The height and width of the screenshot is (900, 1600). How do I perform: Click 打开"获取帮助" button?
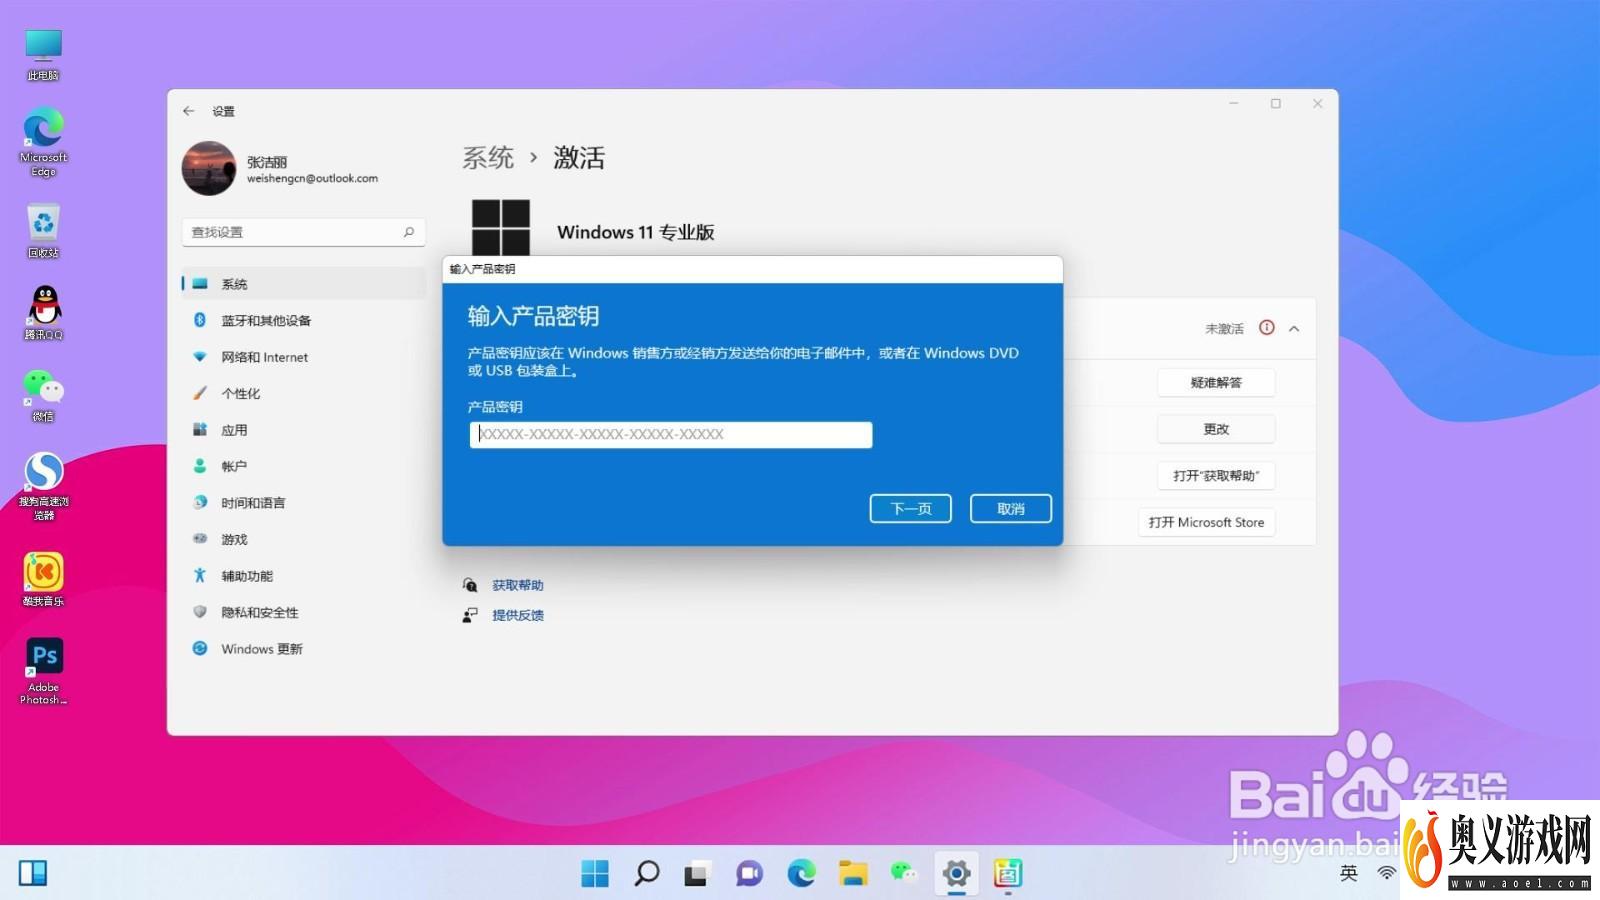1216,476
